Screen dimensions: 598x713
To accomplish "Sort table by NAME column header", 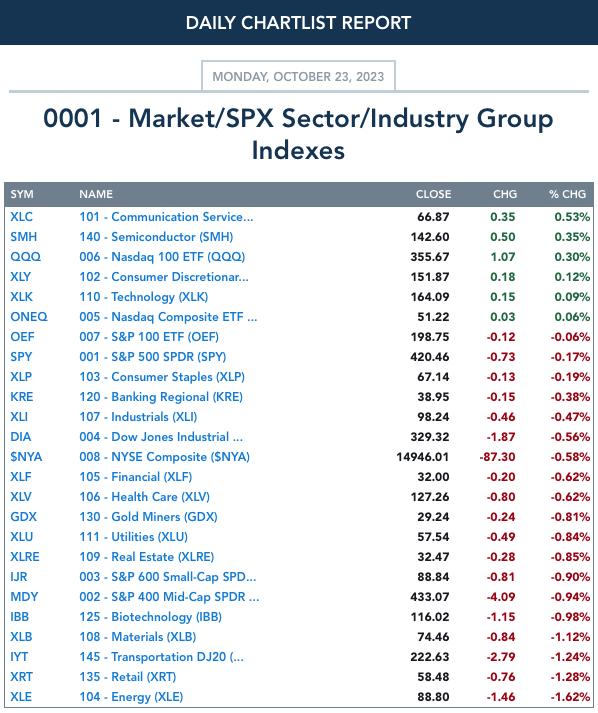I will coord(96,194).
